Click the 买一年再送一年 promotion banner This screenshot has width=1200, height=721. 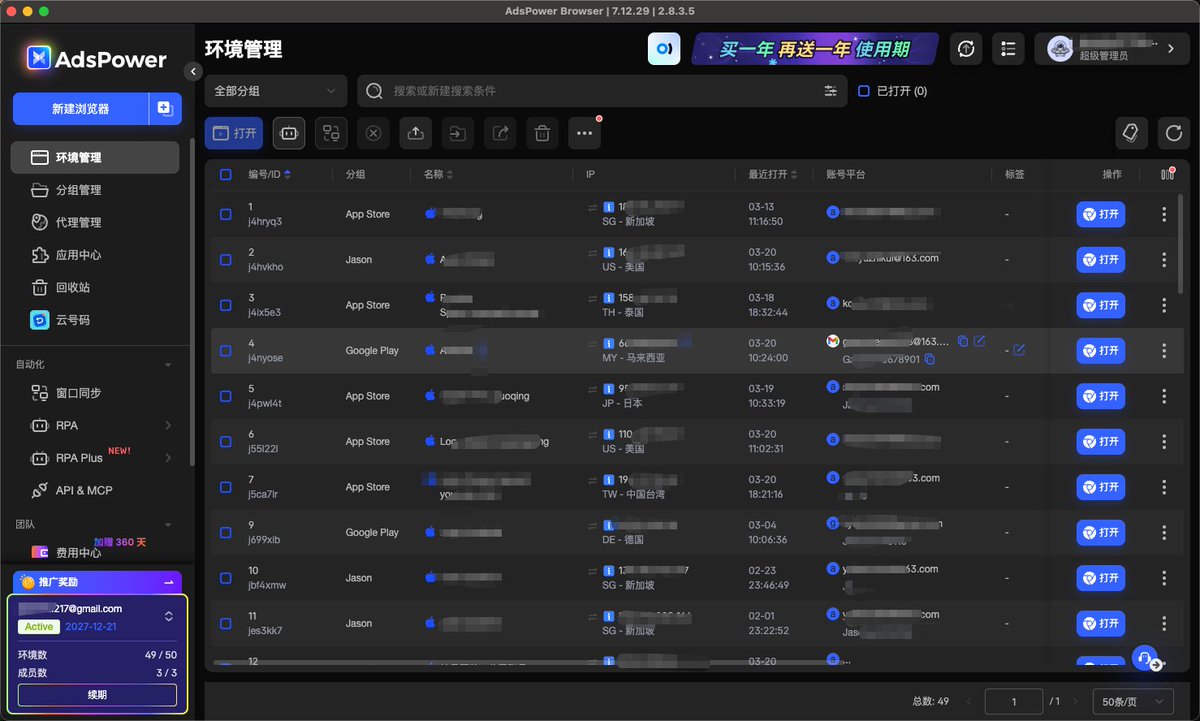tap(815, 48)
